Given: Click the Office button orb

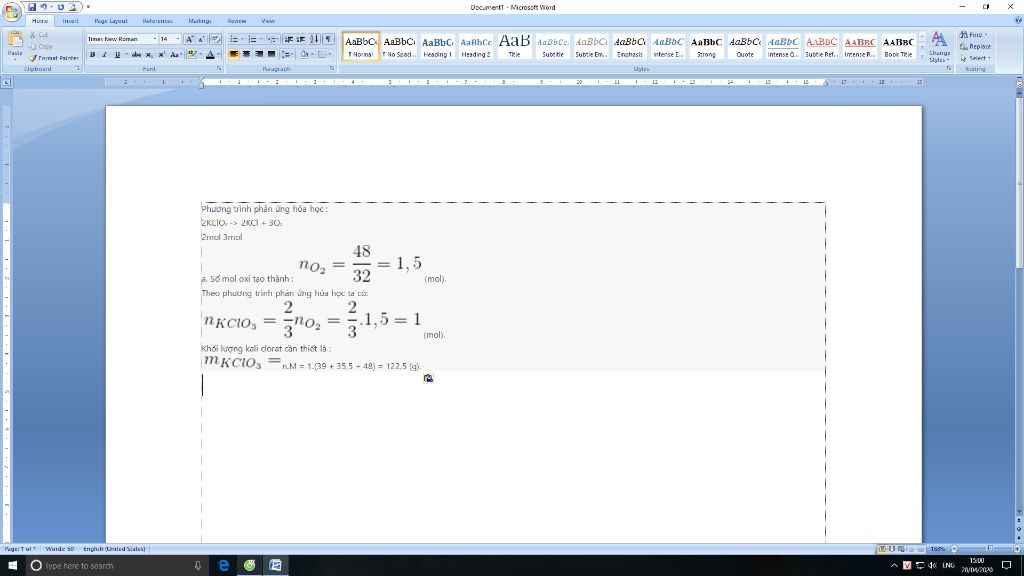Looking at the screenshot, I should [x=12, y=11].
